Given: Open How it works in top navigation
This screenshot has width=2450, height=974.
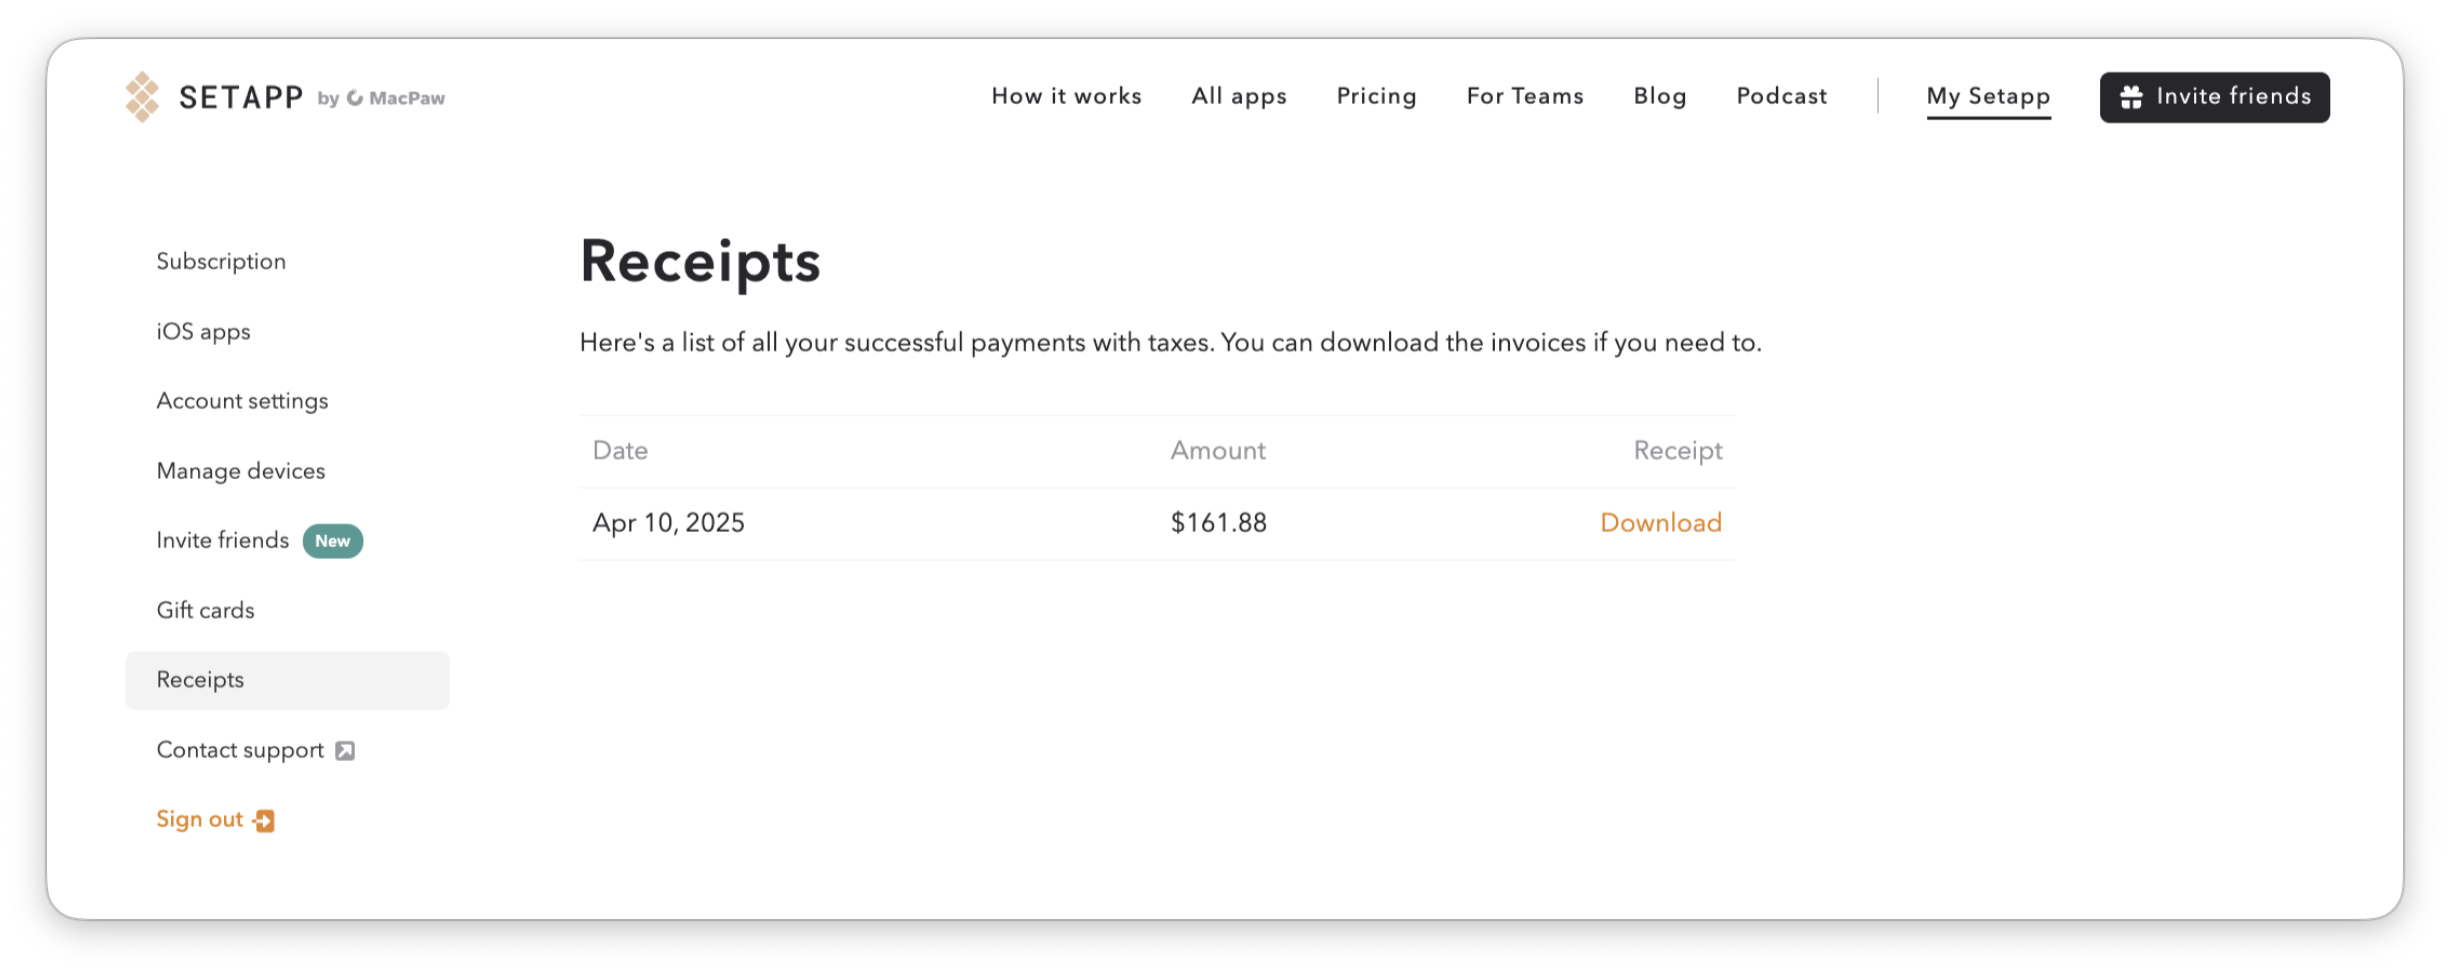Looking at the screenshot, I should coord(1066,96).
